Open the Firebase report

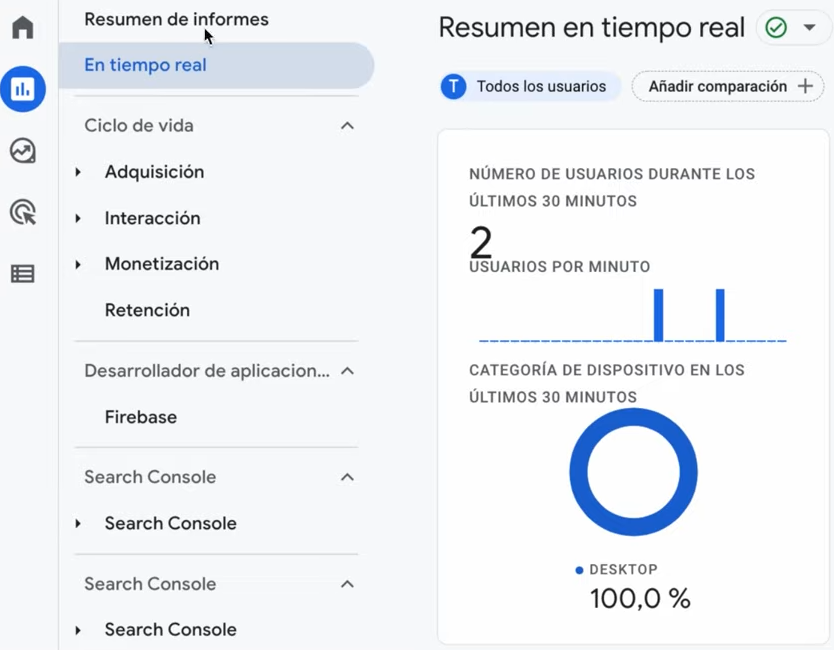(141, 417)
